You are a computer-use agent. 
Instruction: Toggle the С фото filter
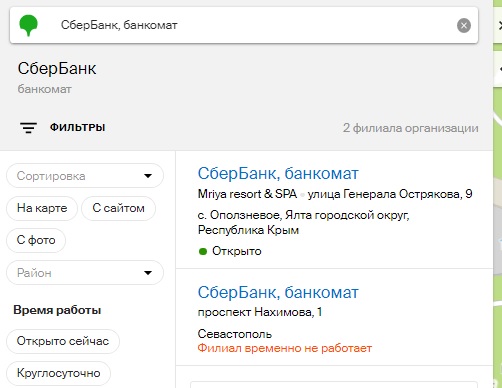[x=36, y=240]
